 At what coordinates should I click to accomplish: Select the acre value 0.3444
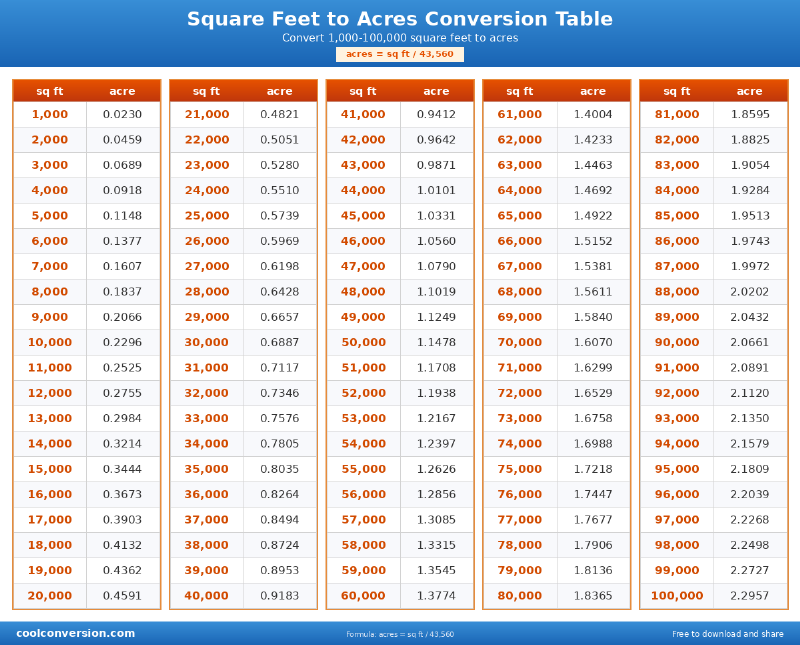pos(122,469)
